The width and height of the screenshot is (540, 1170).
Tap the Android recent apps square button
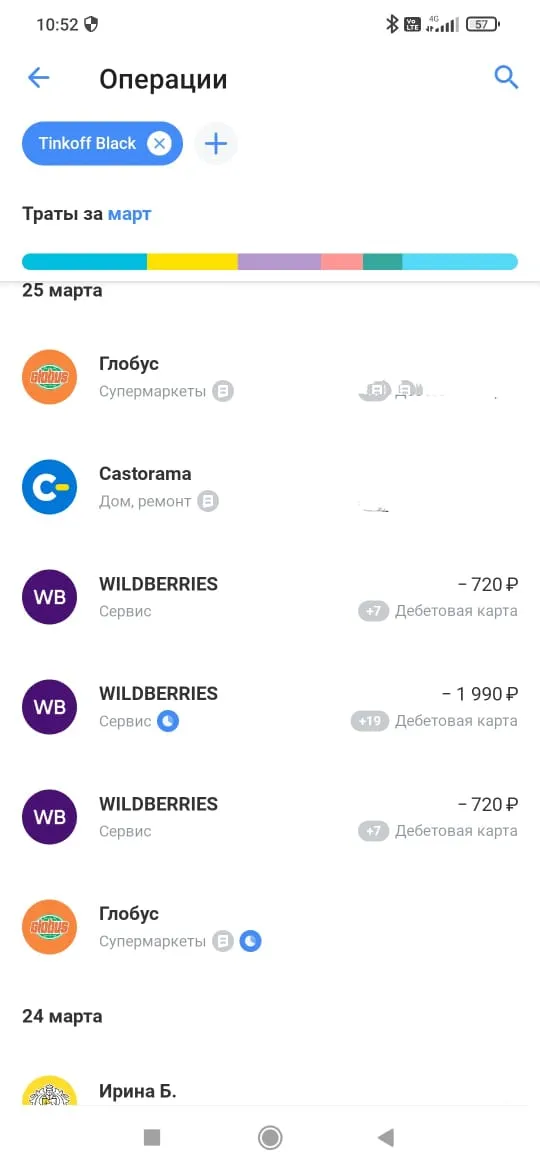152,1137
